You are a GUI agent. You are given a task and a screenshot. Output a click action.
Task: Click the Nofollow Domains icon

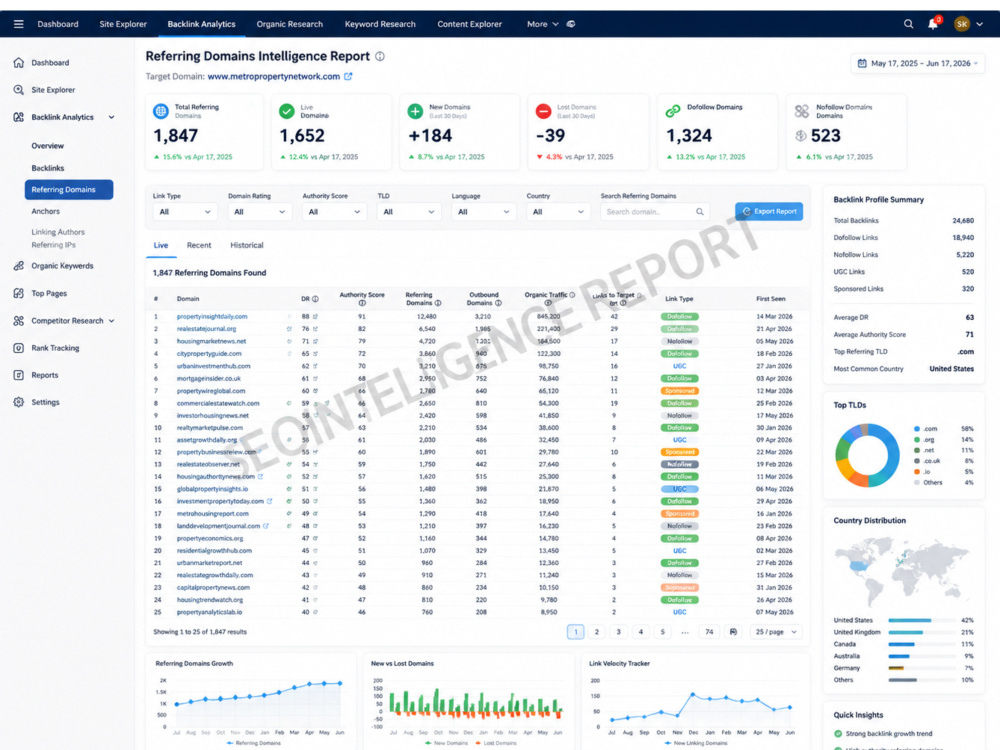point(802,111)
